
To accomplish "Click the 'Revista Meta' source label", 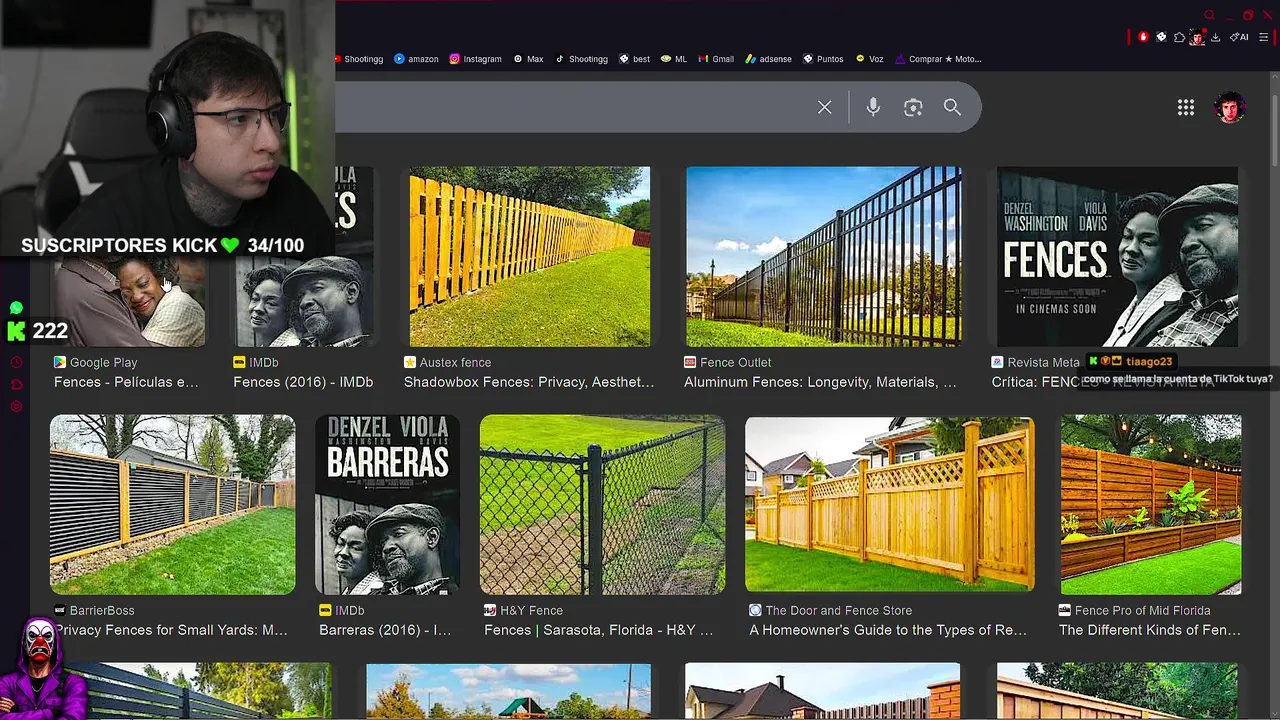I will tap(1043, 363).
